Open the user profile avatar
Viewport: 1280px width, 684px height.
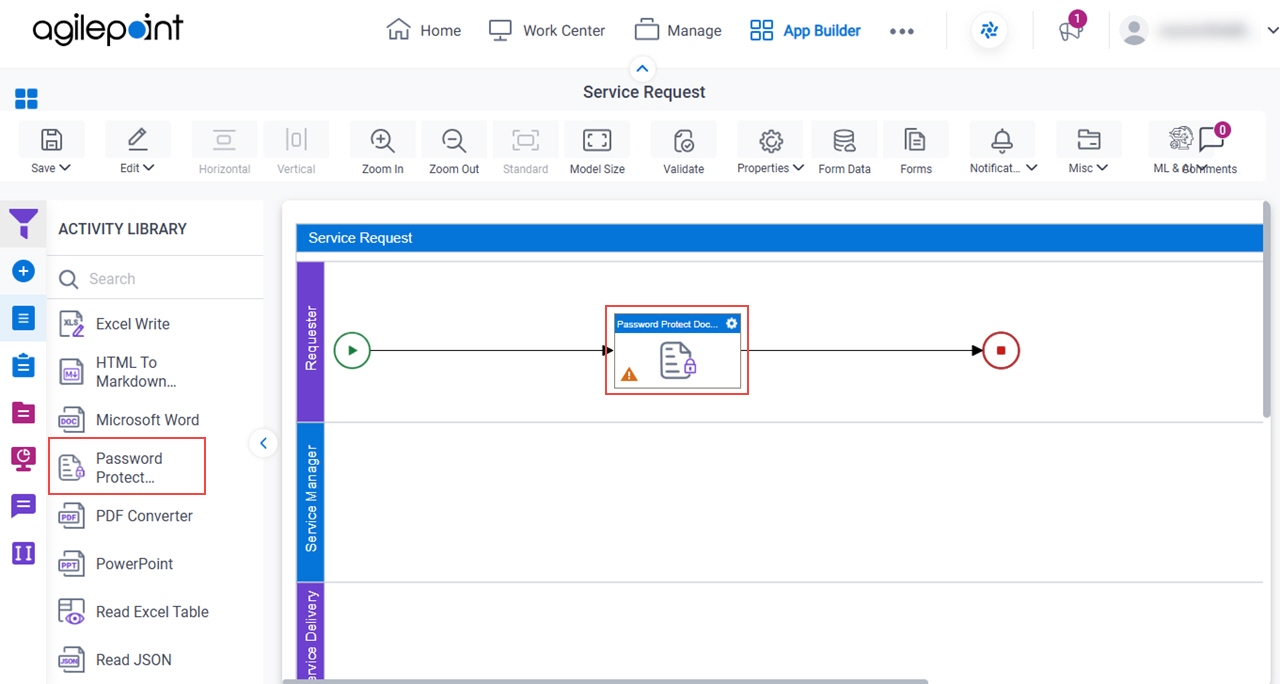point(1134,31)
